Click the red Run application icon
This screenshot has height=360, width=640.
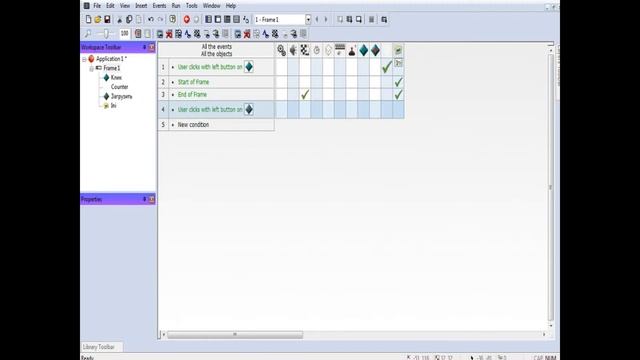pos(187,19)
